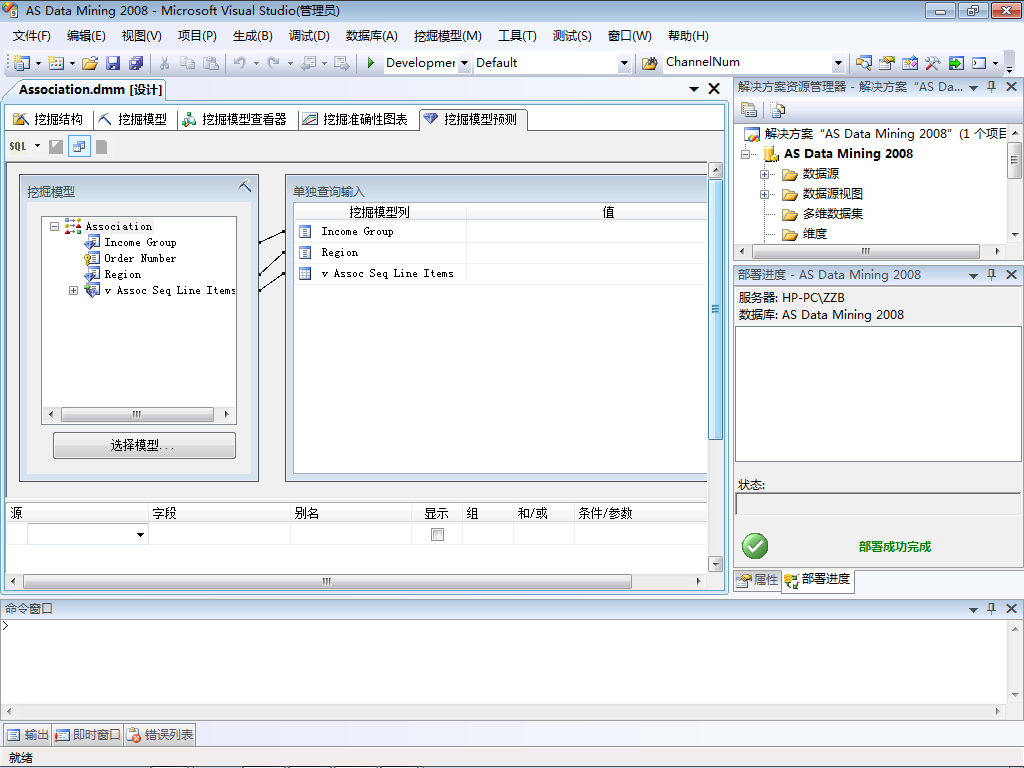Viewport: 1024px width, 768px height.
Task: Click the v Assoc Seq Line Items input row
Action: tap(500, 274)
